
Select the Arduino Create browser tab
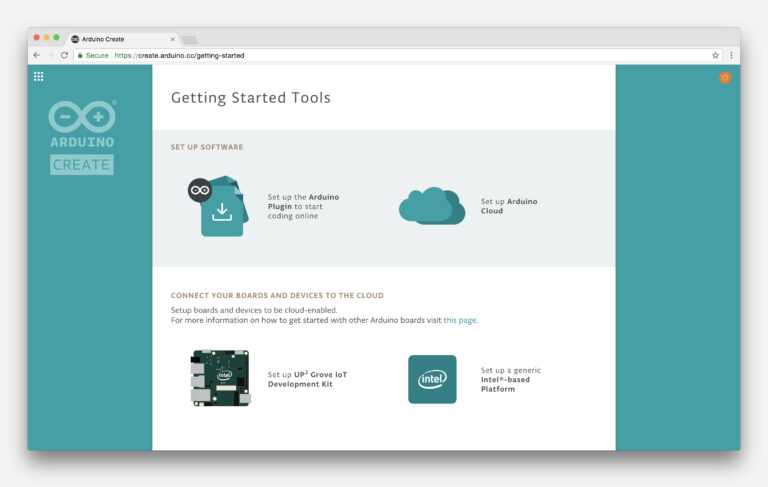[x=120, y=39]
